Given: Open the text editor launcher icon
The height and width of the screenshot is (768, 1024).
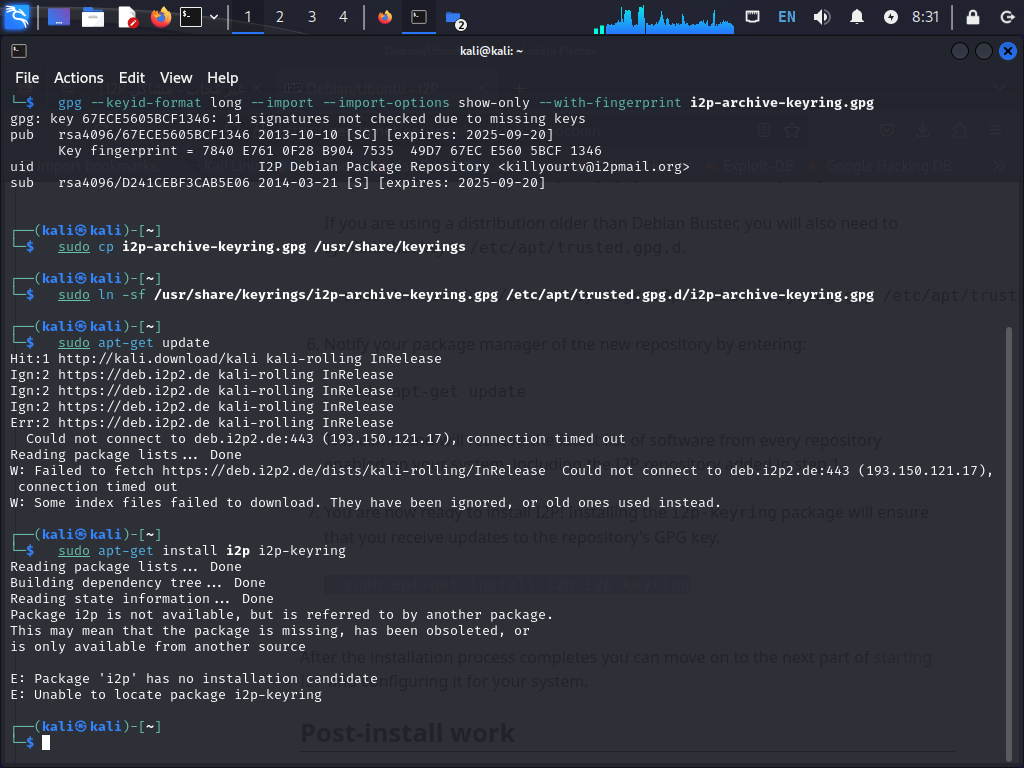Looking at the screenshot, I should click(x=127, y=17).
